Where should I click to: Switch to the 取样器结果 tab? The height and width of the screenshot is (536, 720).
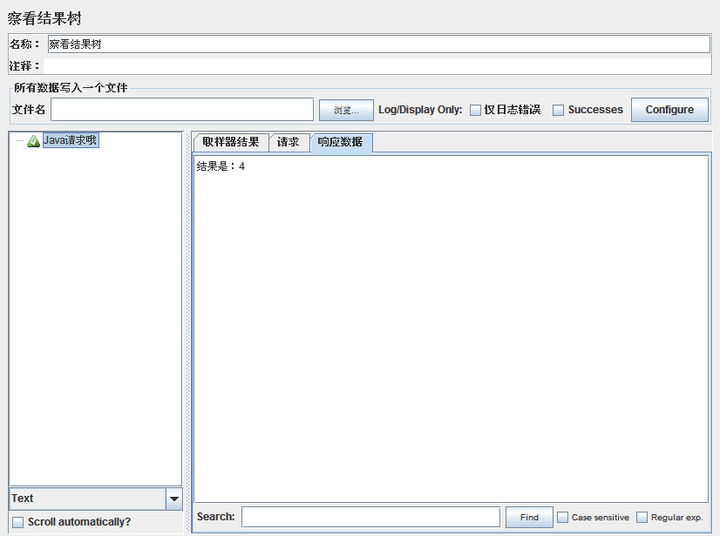click(x=231, y=142)
